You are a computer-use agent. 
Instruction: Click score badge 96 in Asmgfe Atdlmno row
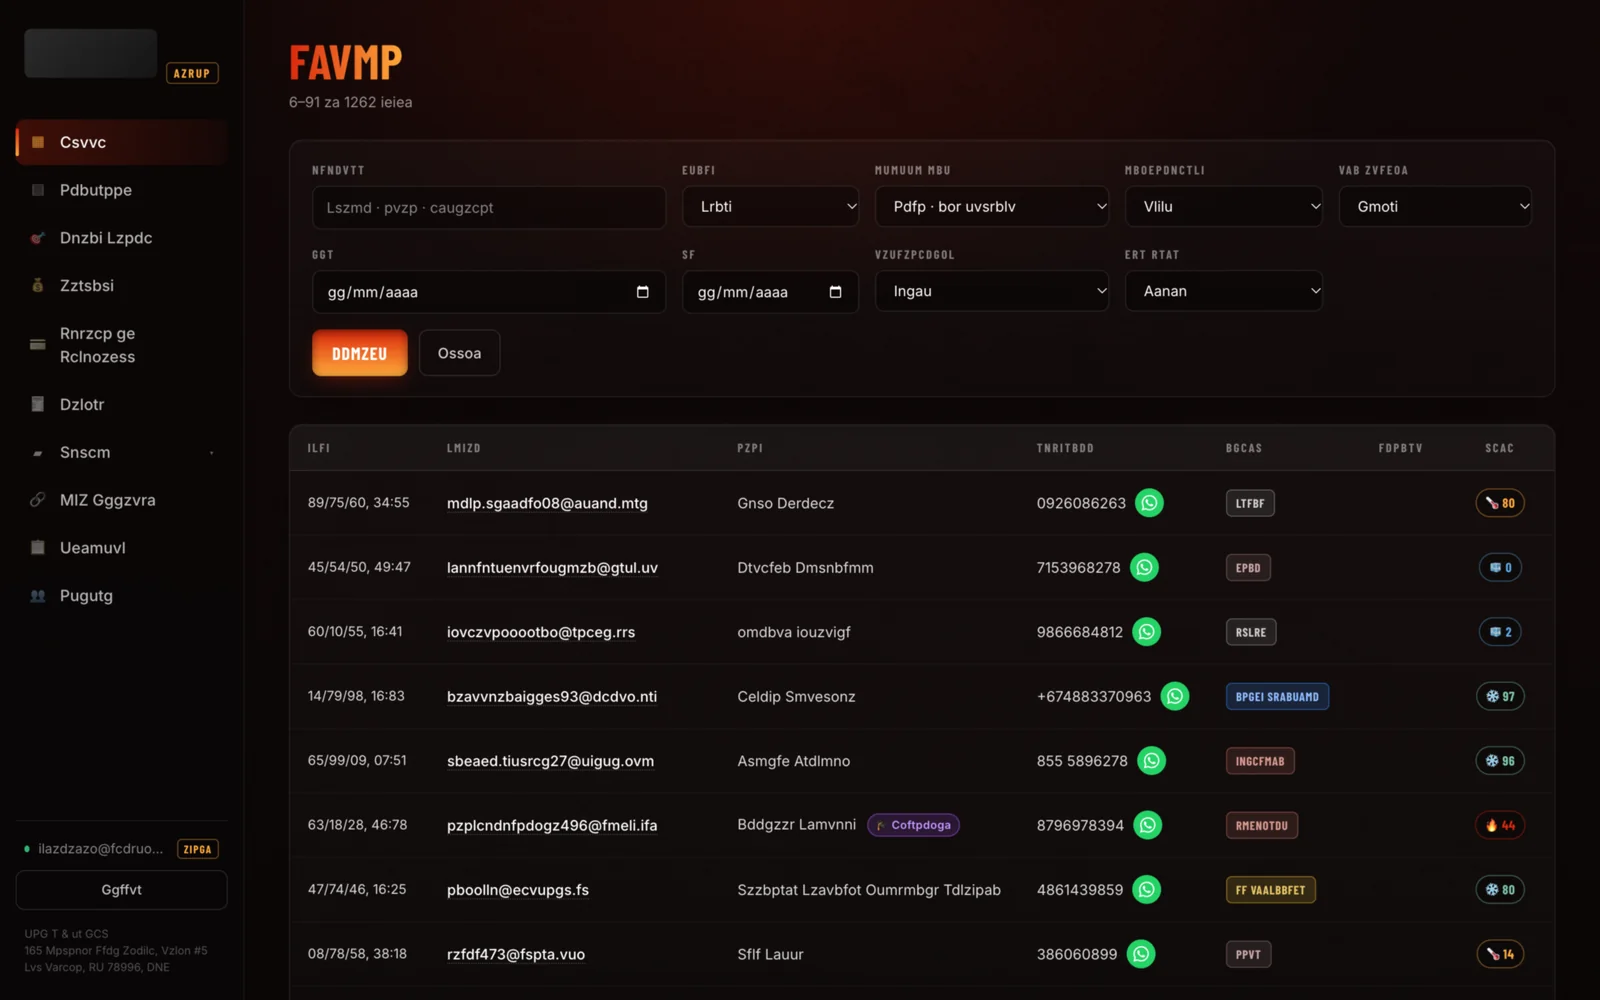(1500, 761)
